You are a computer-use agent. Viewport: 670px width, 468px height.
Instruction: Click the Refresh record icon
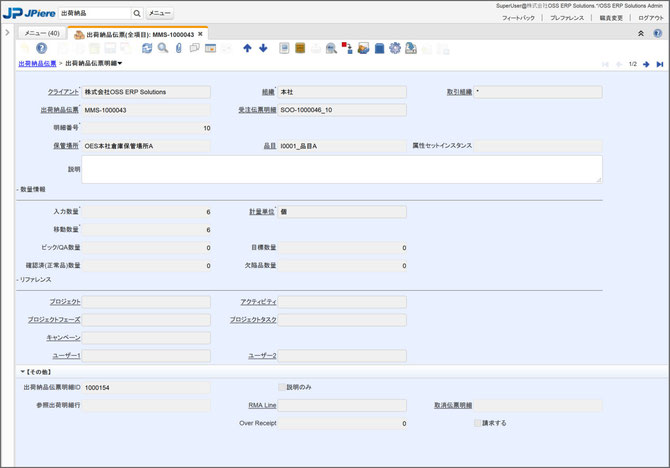147,48
